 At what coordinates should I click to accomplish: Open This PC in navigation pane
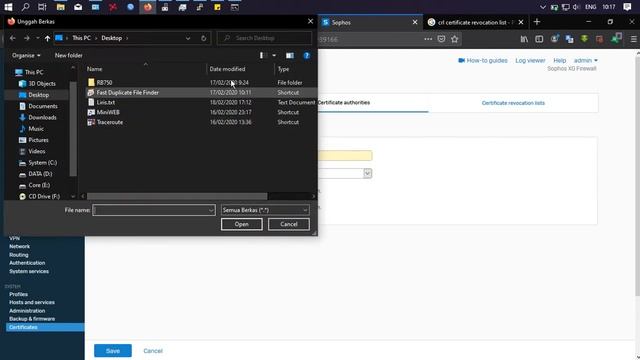[34, 72]
